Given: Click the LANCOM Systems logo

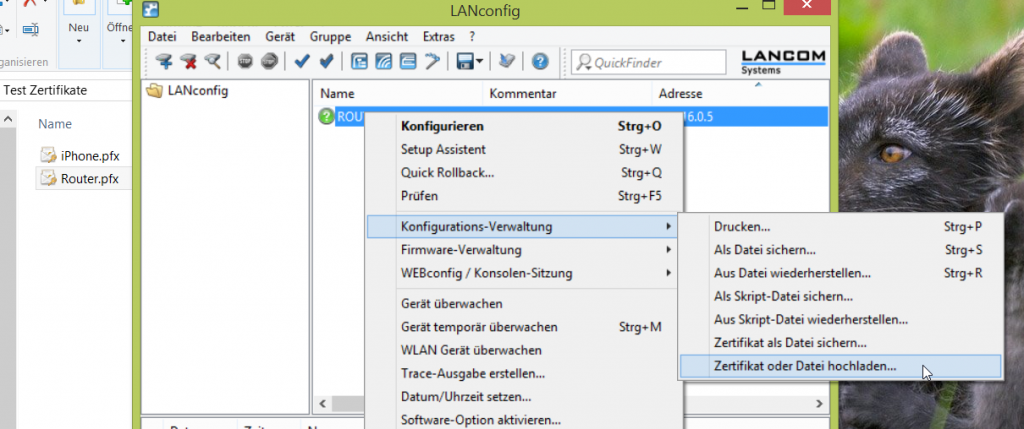Looking at the screenshot, I should 783,62.
